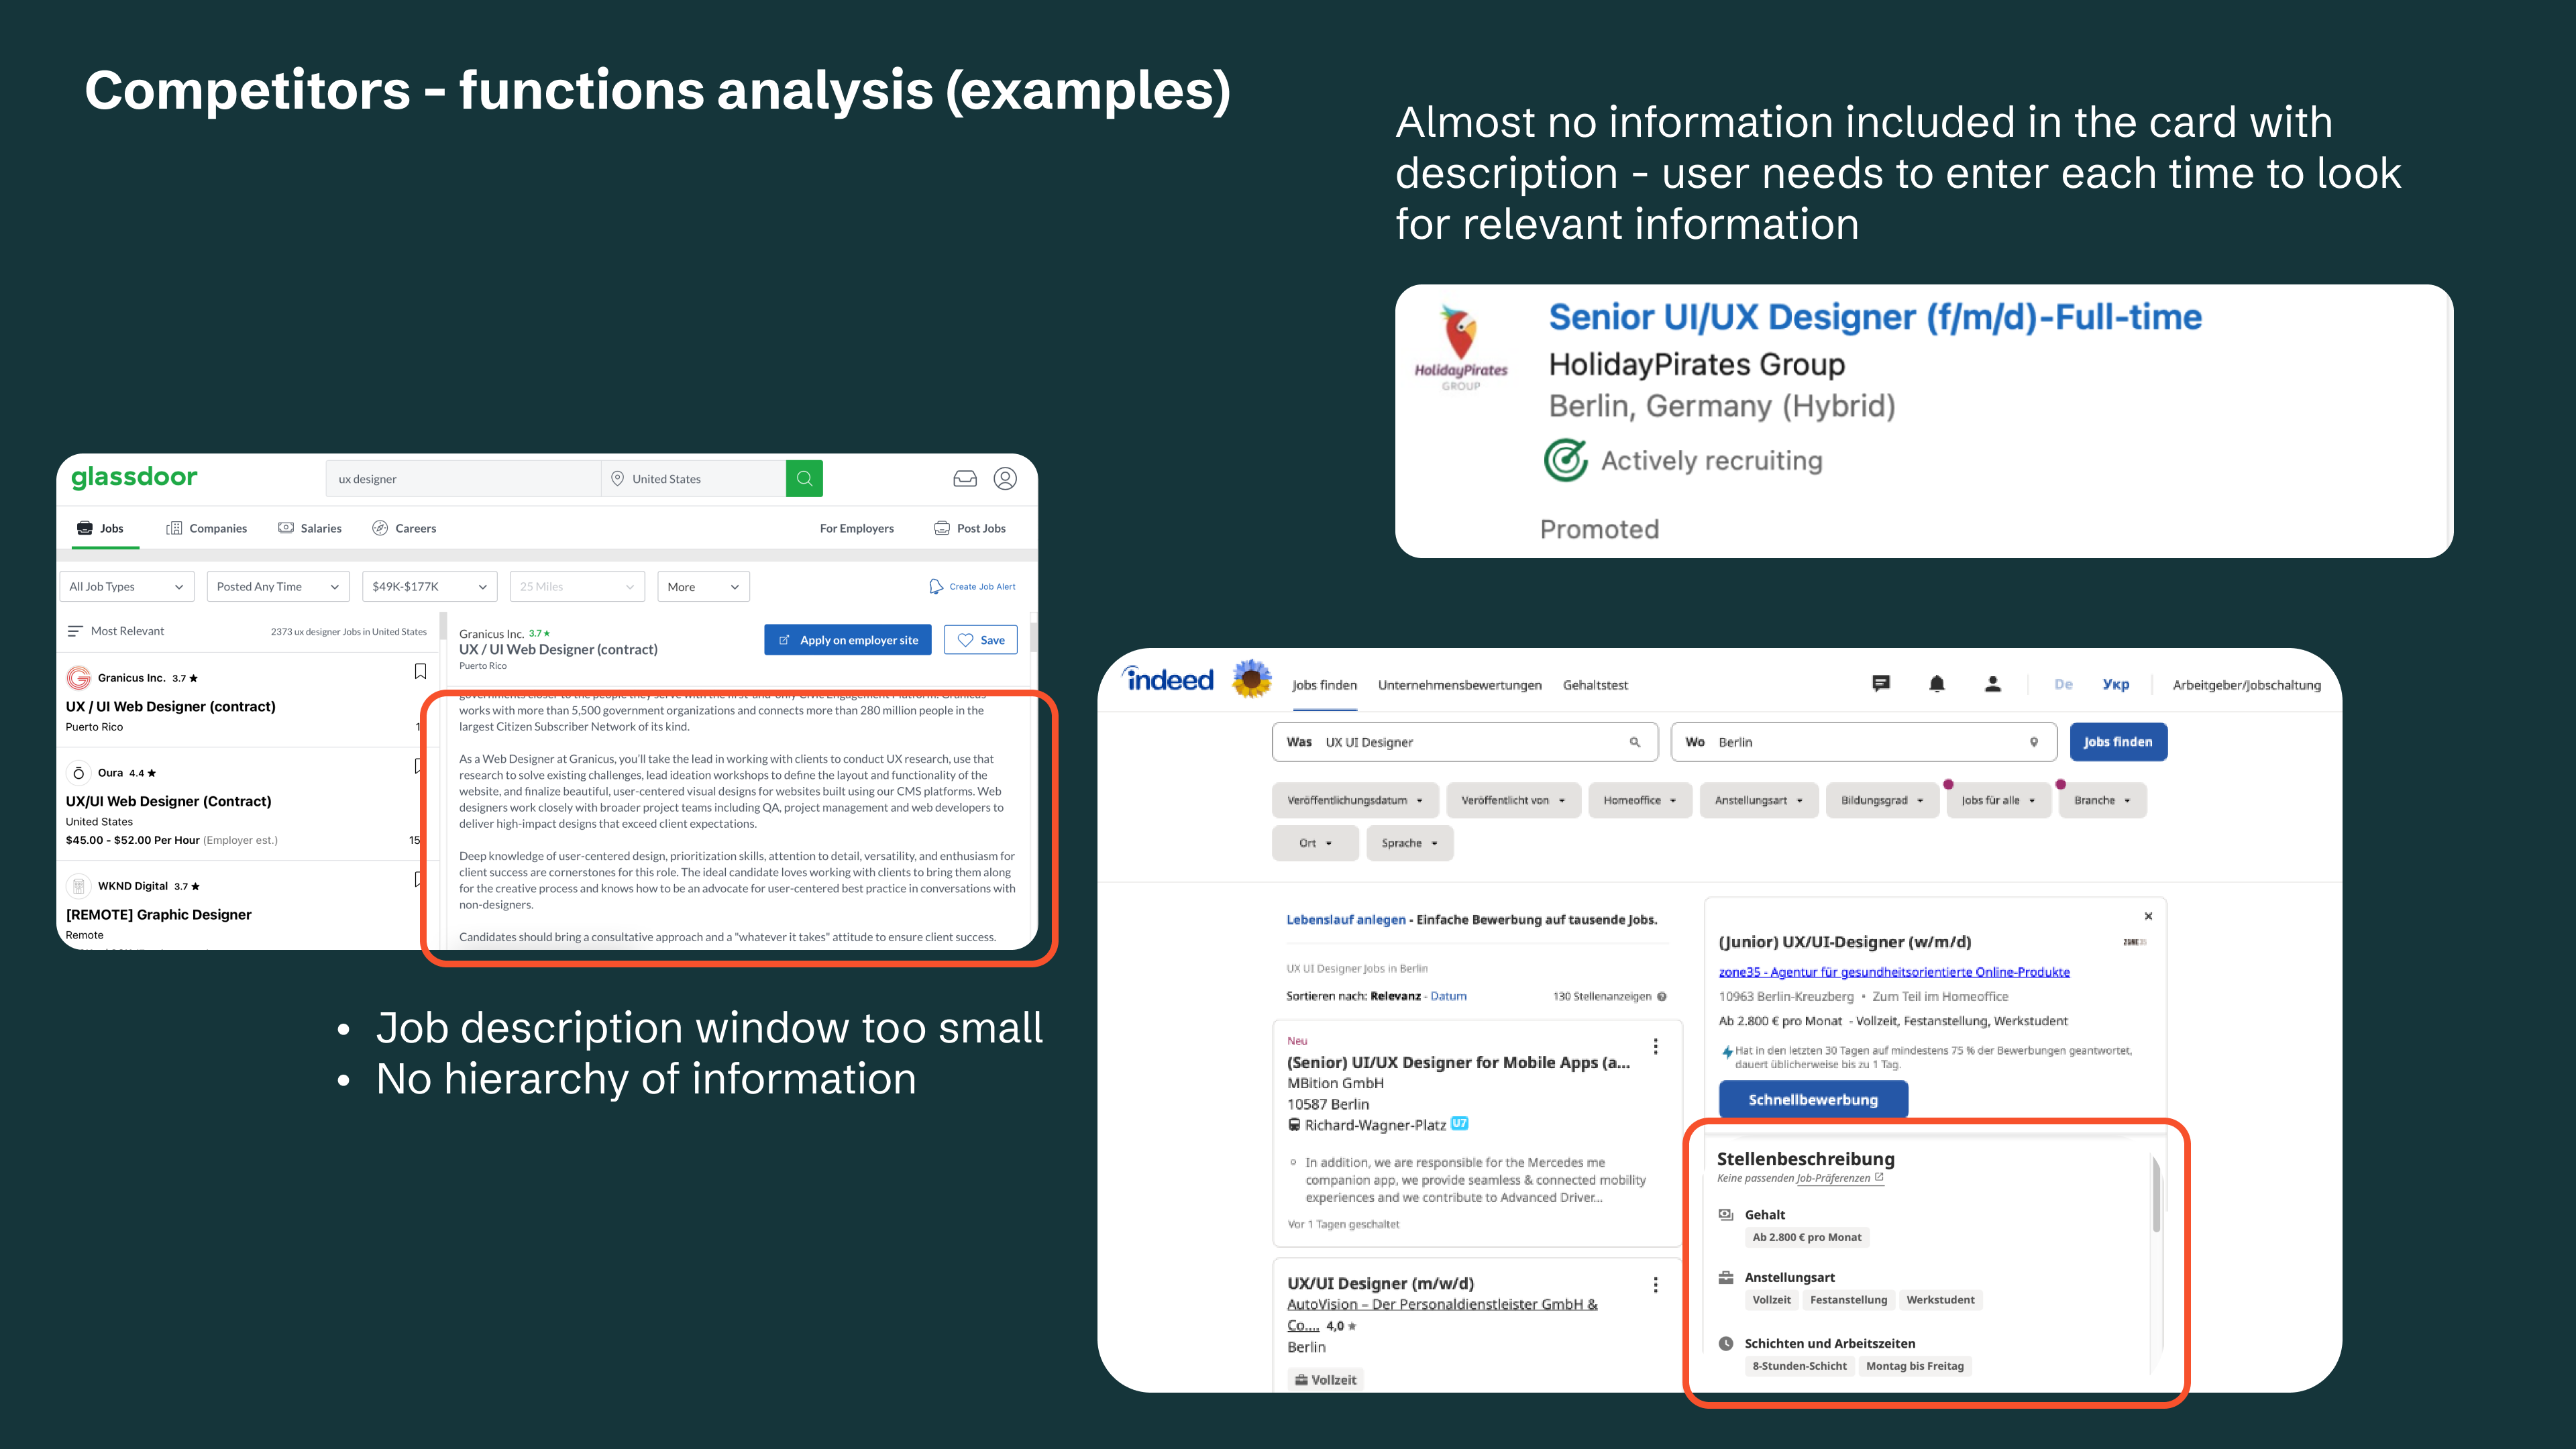Expand the All Job Types dropdown
The width and height of the screenshot is (2576, 1449).
tap(126, 587)
